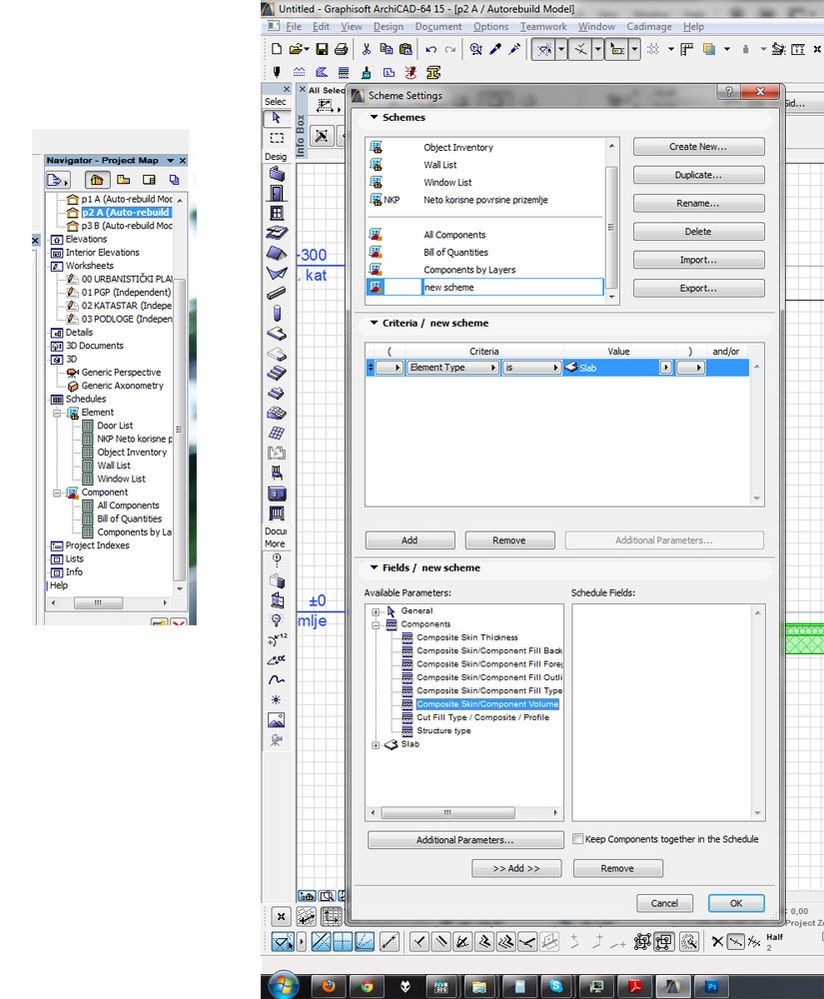Click the Delete scheme button
The height and width of the screenshot is (999, 824).
pyautogui.click(x=698, y=232)
